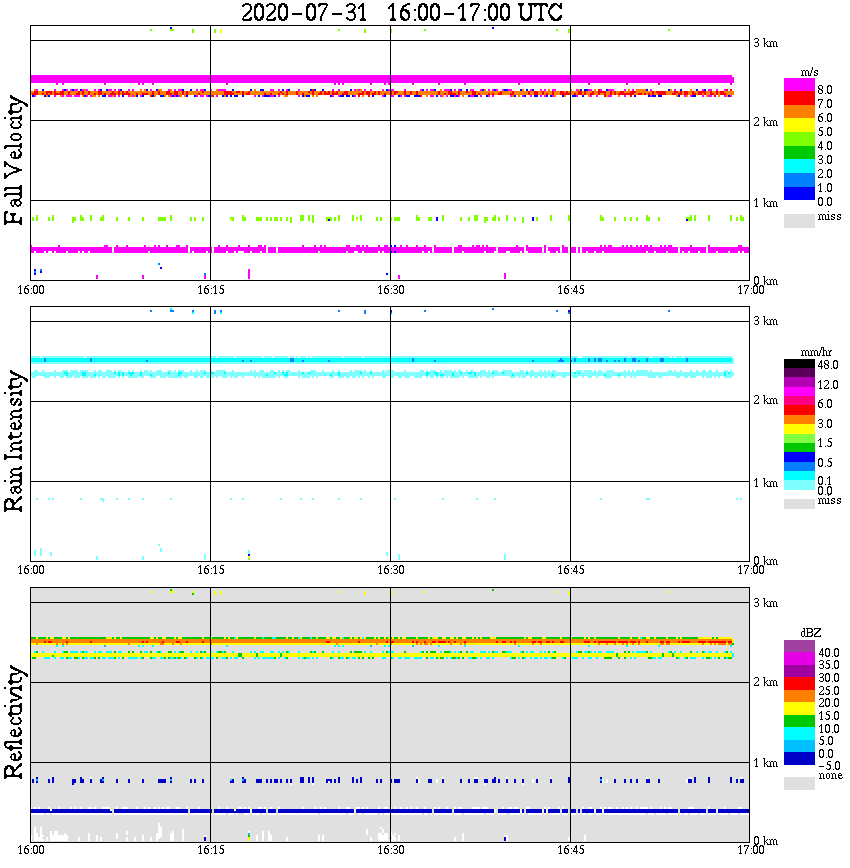Click the "40.0" value in the dBZ legend
Viewport: 850px width, 868px height.
coord(829,653)
